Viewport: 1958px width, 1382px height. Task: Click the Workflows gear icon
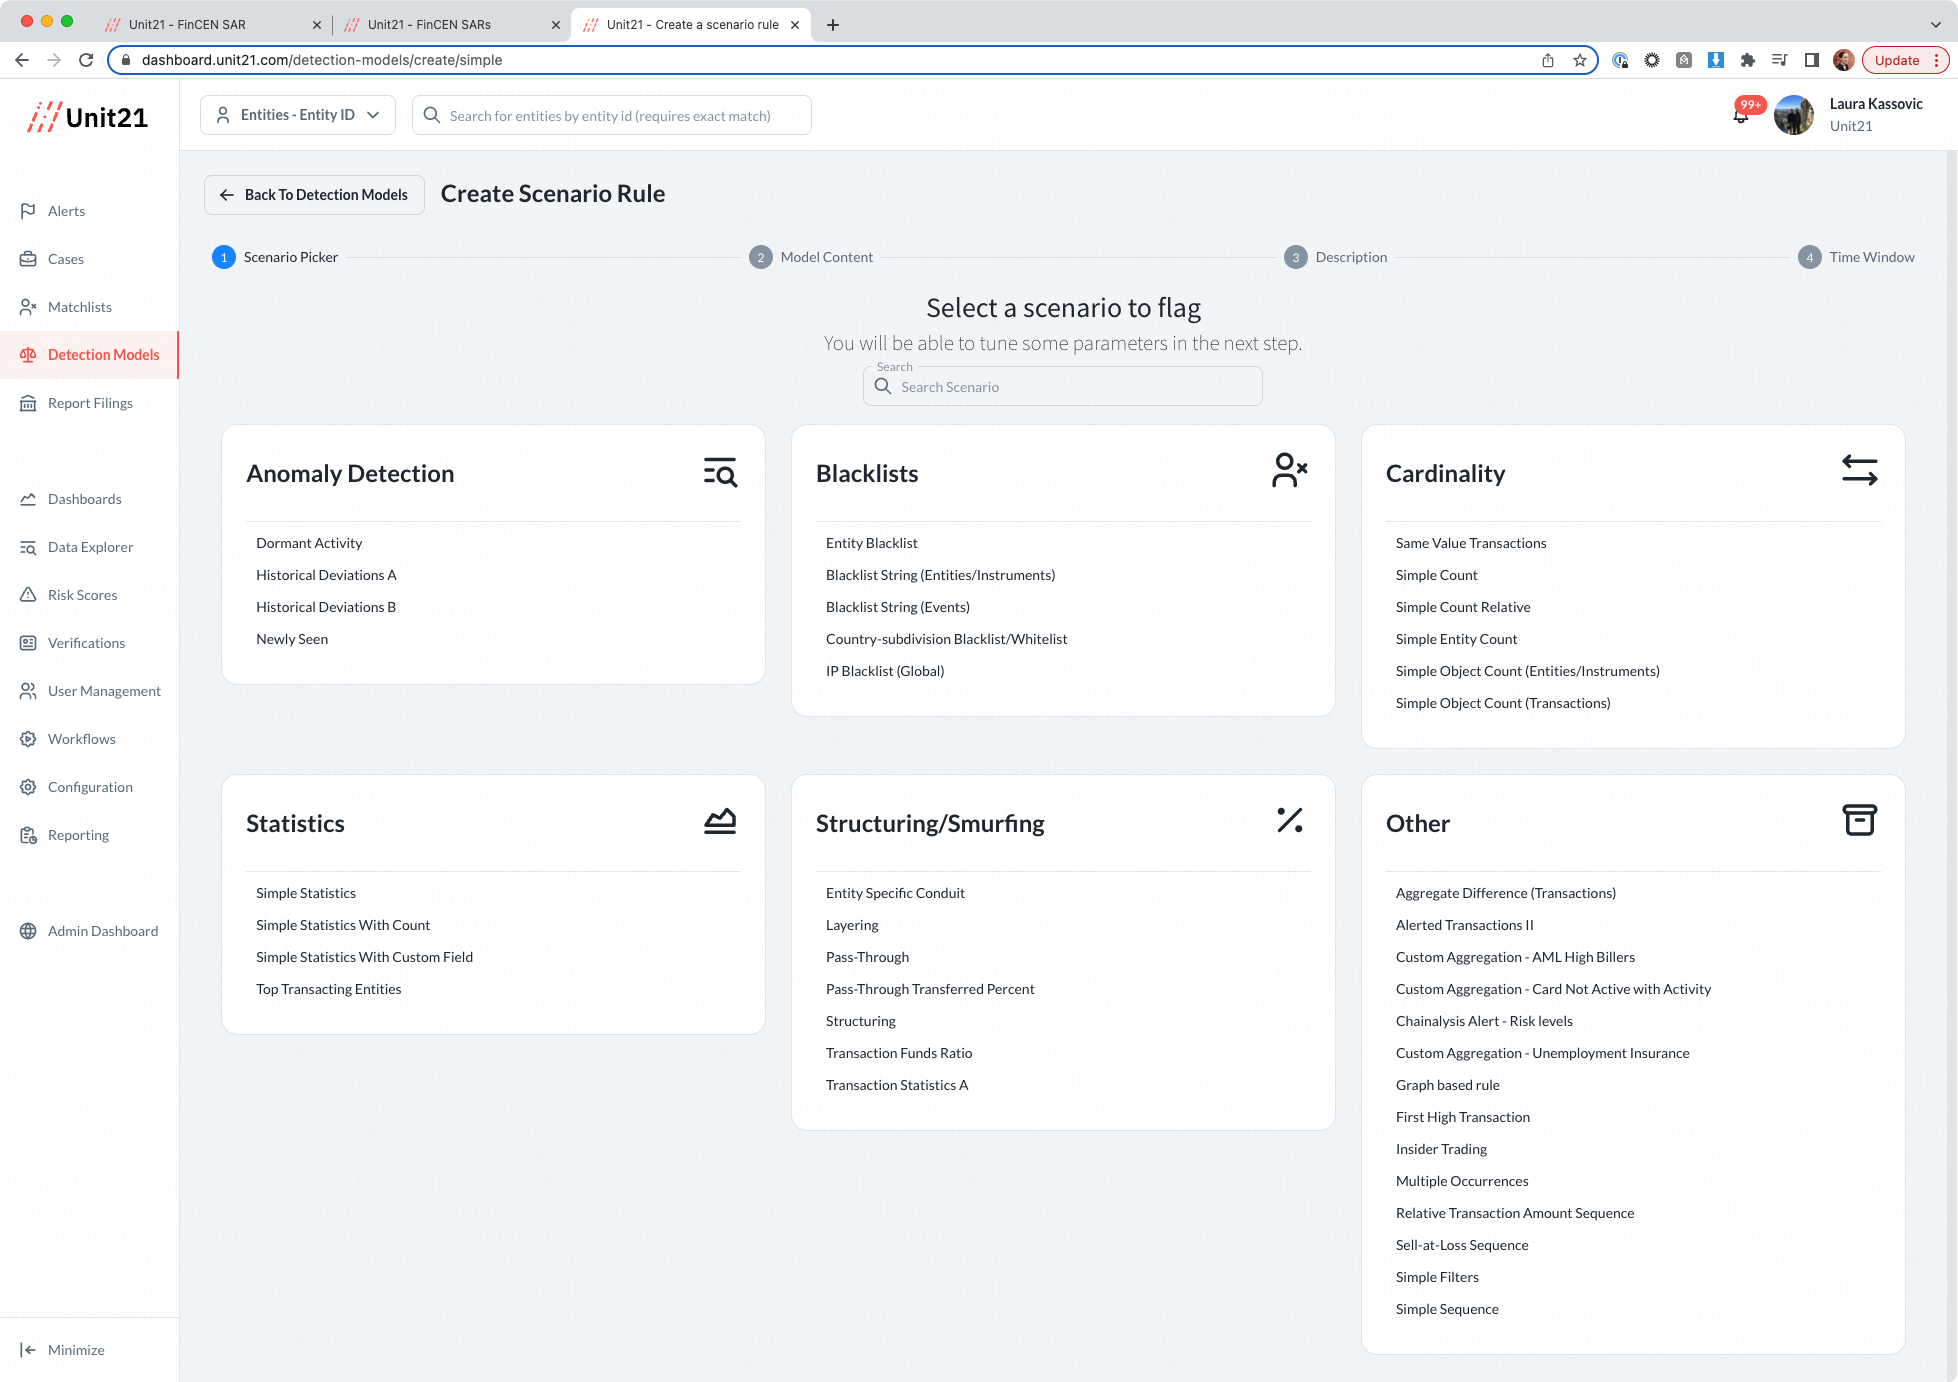[x=28, y=739]
